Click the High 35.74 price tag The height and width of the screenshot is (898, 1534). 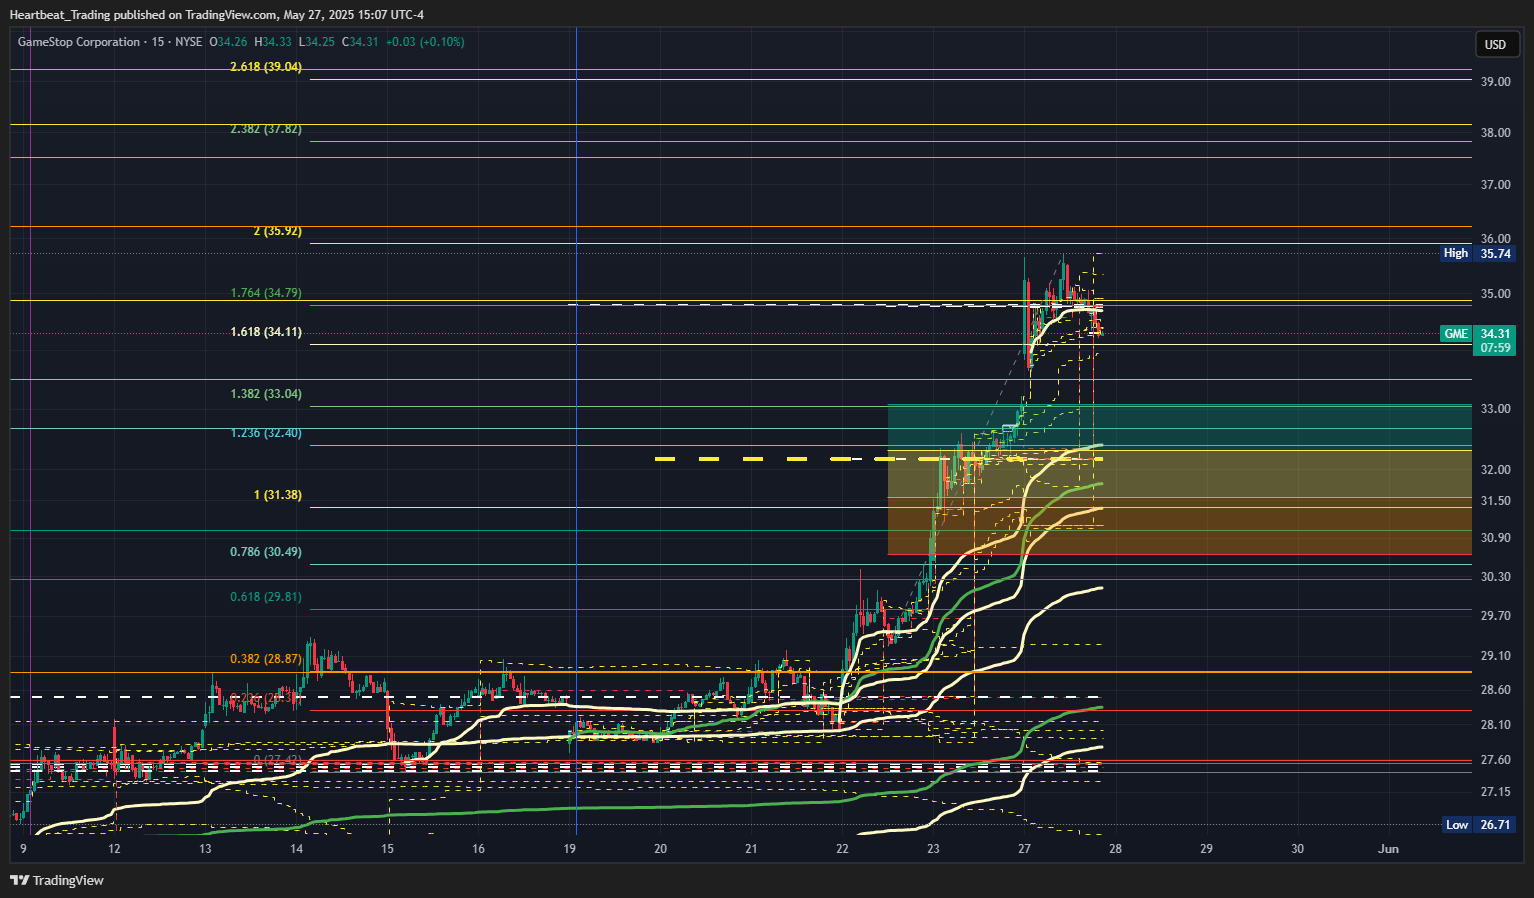click(x=1478, y=254)
